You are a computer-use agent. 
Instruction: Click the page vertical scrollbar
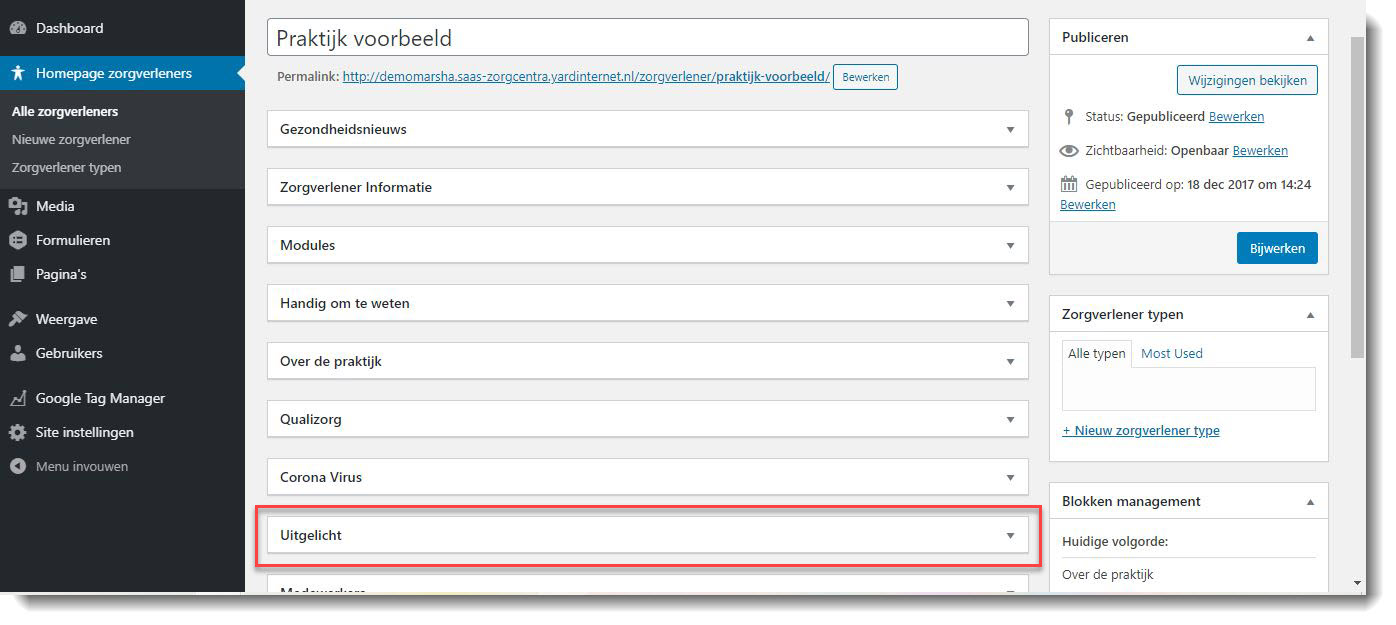[x=1357, y=196]
